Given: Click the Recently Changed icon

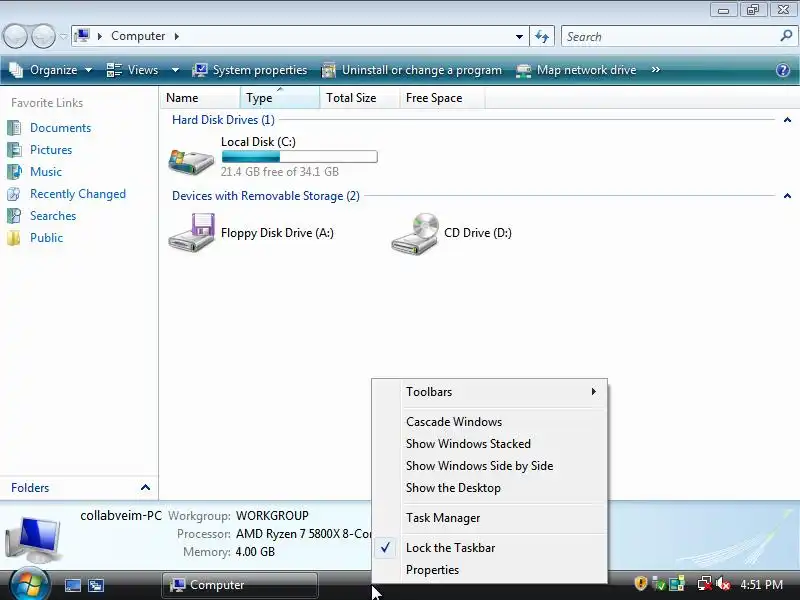Looking at the screenshot, I should [x=14, y=194].
